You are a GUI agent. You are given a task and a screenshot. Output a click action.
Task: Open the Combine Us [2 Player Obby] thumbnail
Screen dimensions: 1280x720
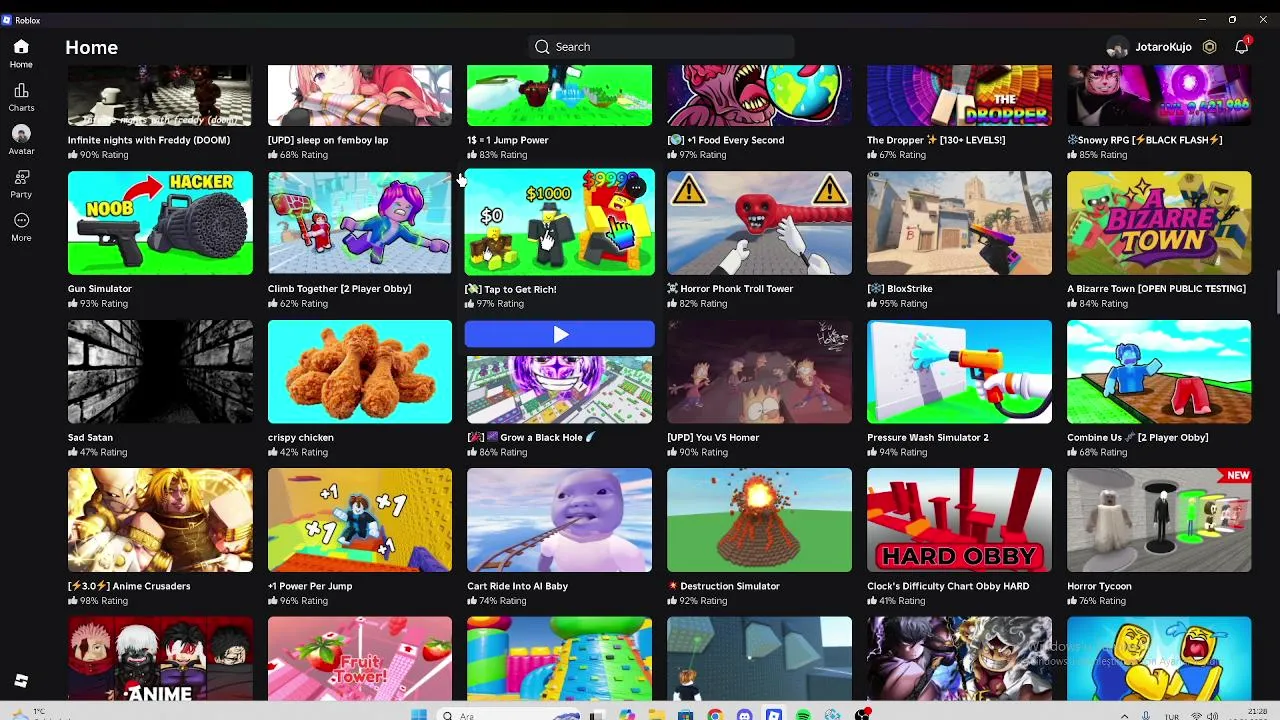click(1159, 372)
